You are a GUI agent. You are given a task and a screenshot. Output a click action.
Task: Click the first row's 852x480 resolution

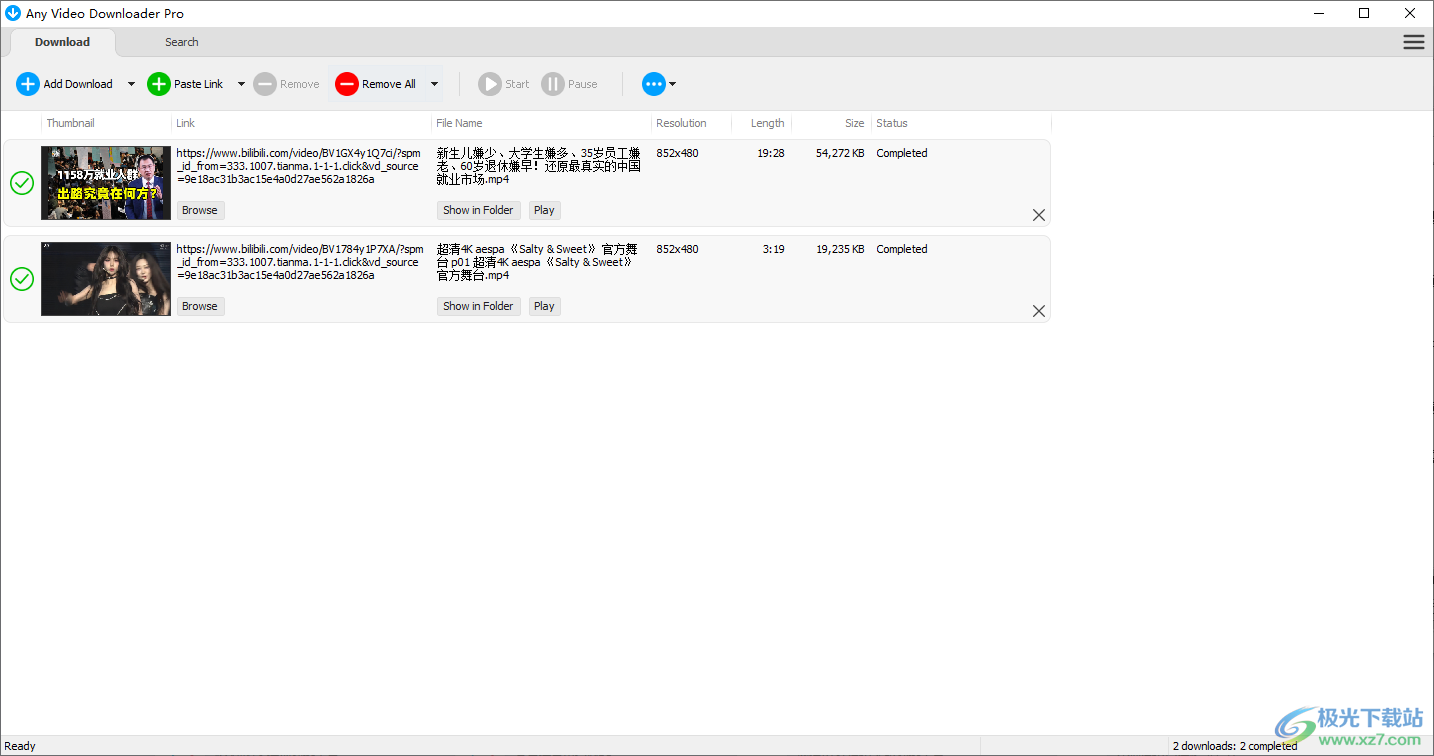677,153
